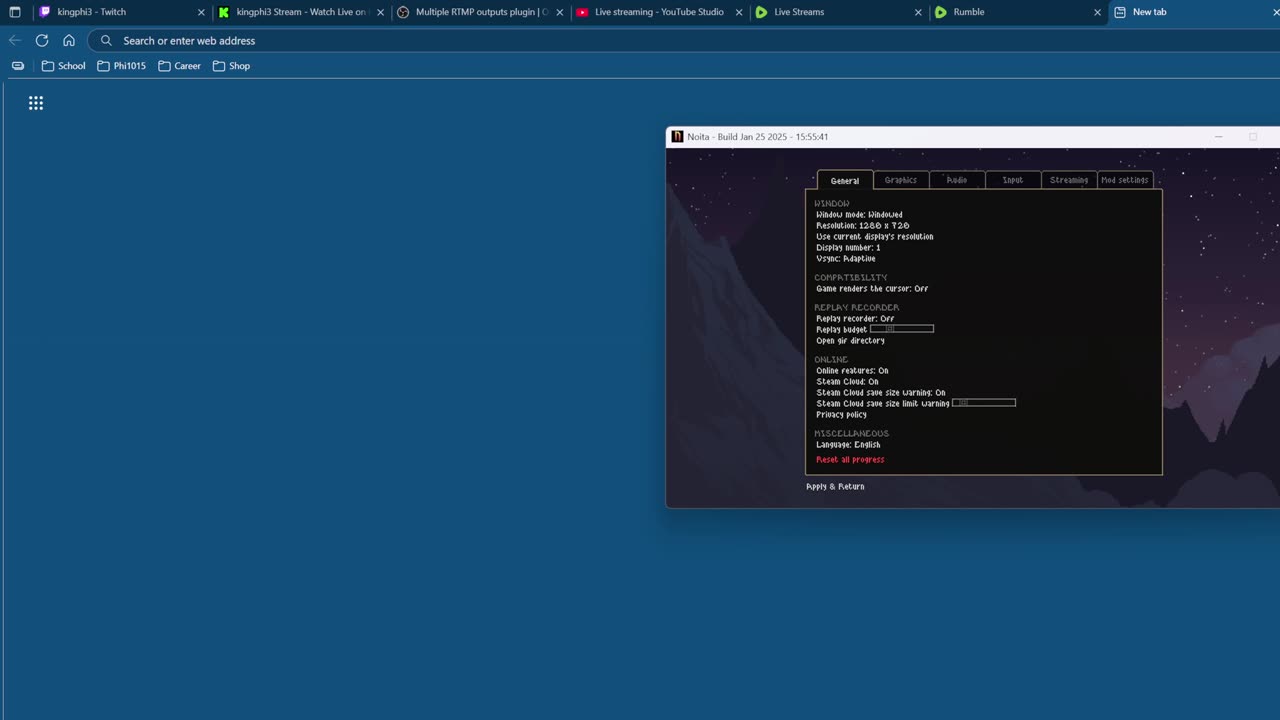Select the General settings tab in Noita

845,180
